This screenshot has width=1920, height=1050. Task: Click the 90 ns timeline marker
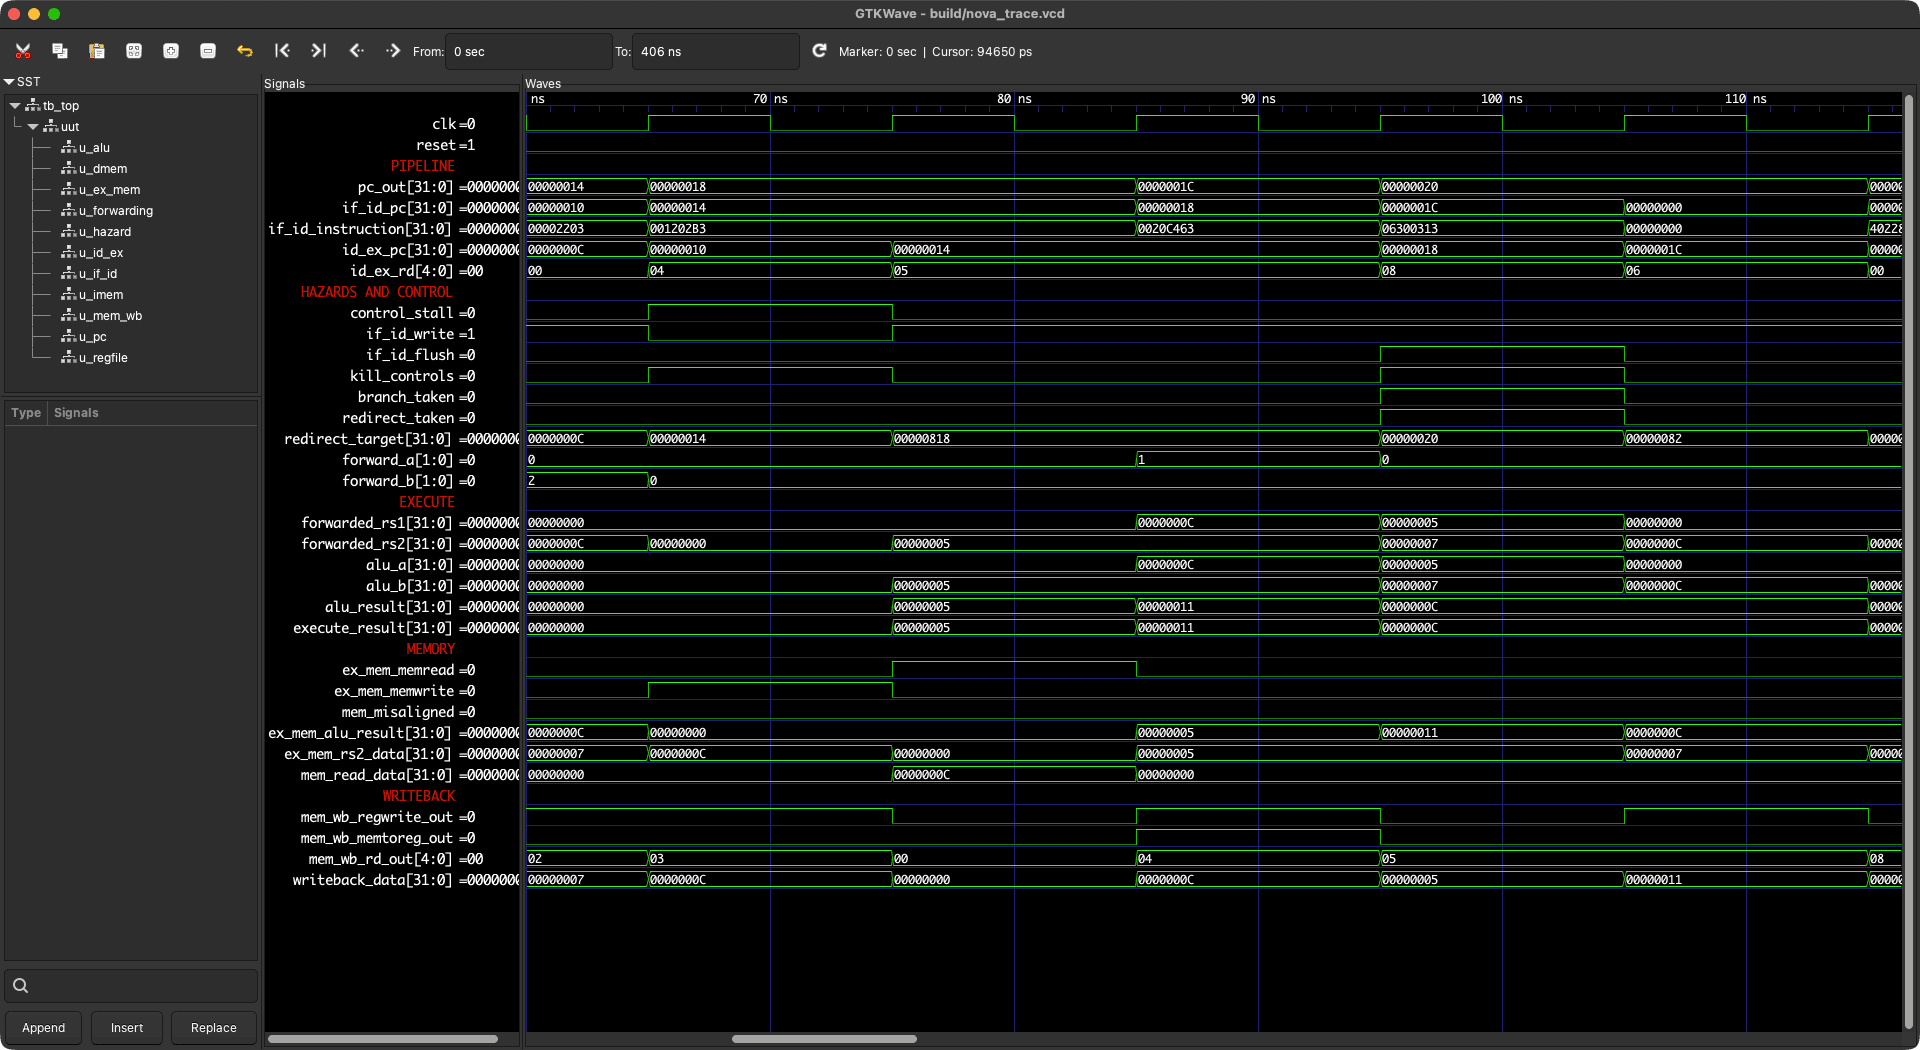(1257, 99)
